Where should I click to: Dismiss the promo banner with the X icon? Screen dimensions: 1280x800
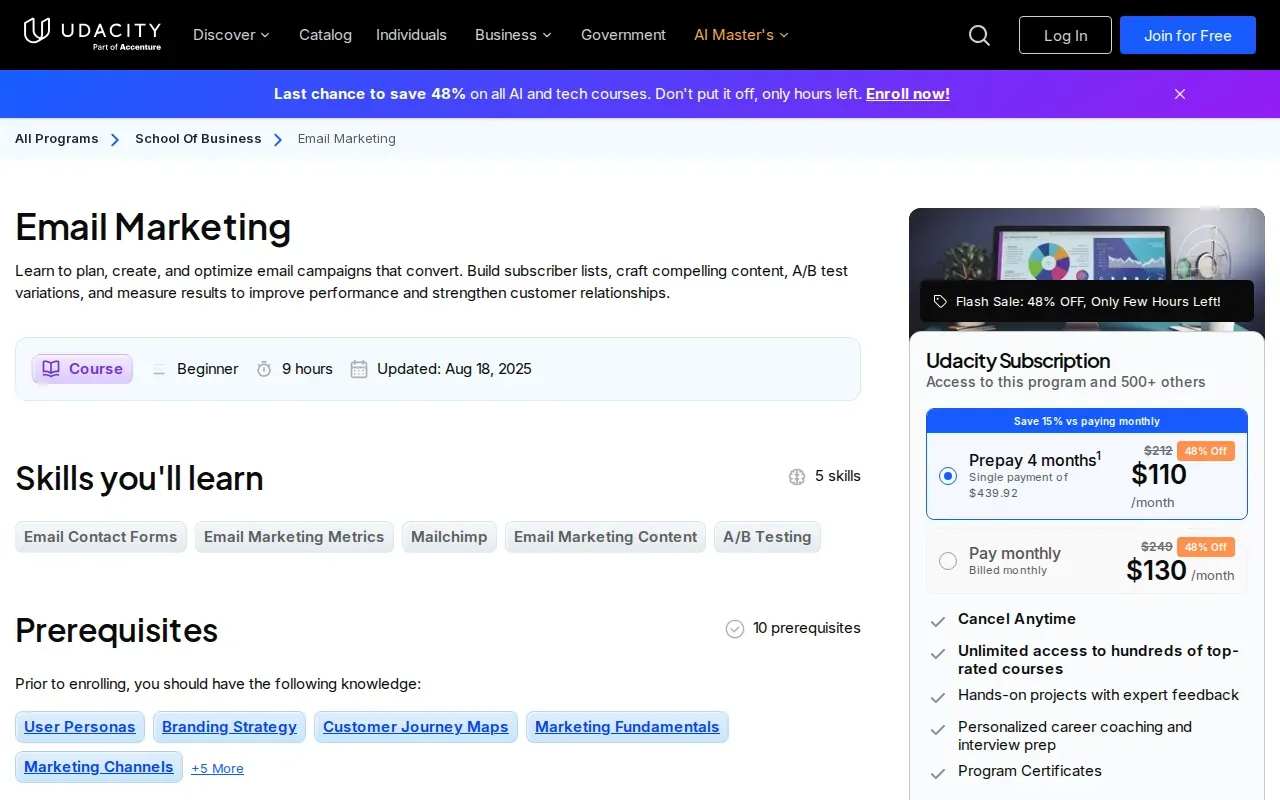[1180, 94]
